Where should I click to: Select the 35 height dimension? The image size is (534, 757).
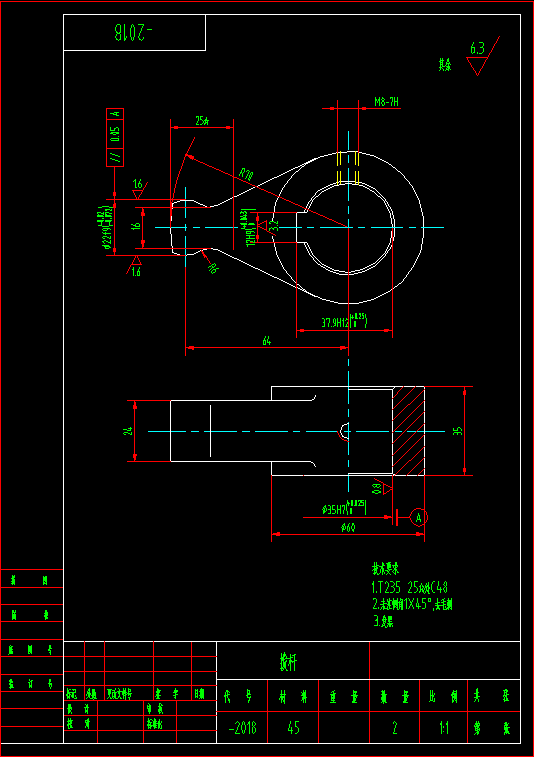click(458, 431)
